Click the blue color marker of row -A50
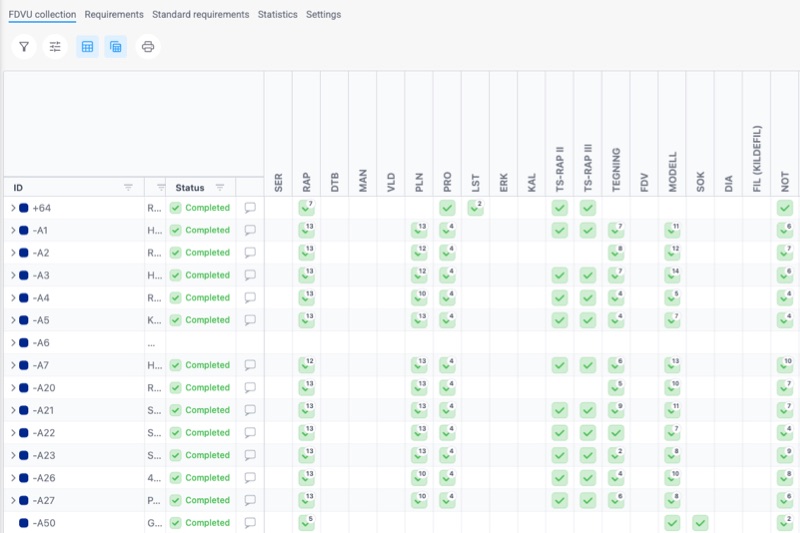Viewport: 800px width, 533px height. (23, 523)
